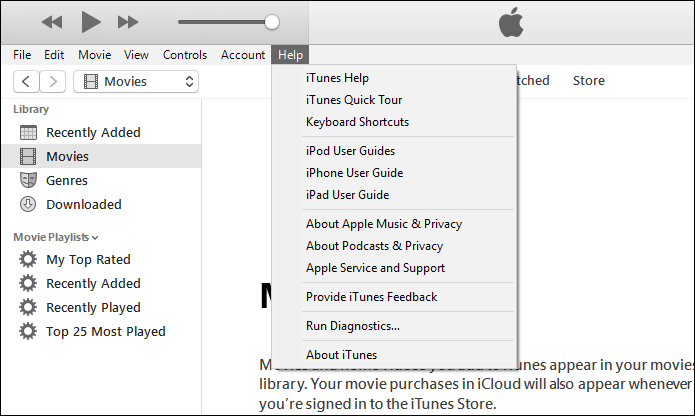Click the rewind playback button
The width and height of the screenshot is (695, 416).
coord(52,22)
